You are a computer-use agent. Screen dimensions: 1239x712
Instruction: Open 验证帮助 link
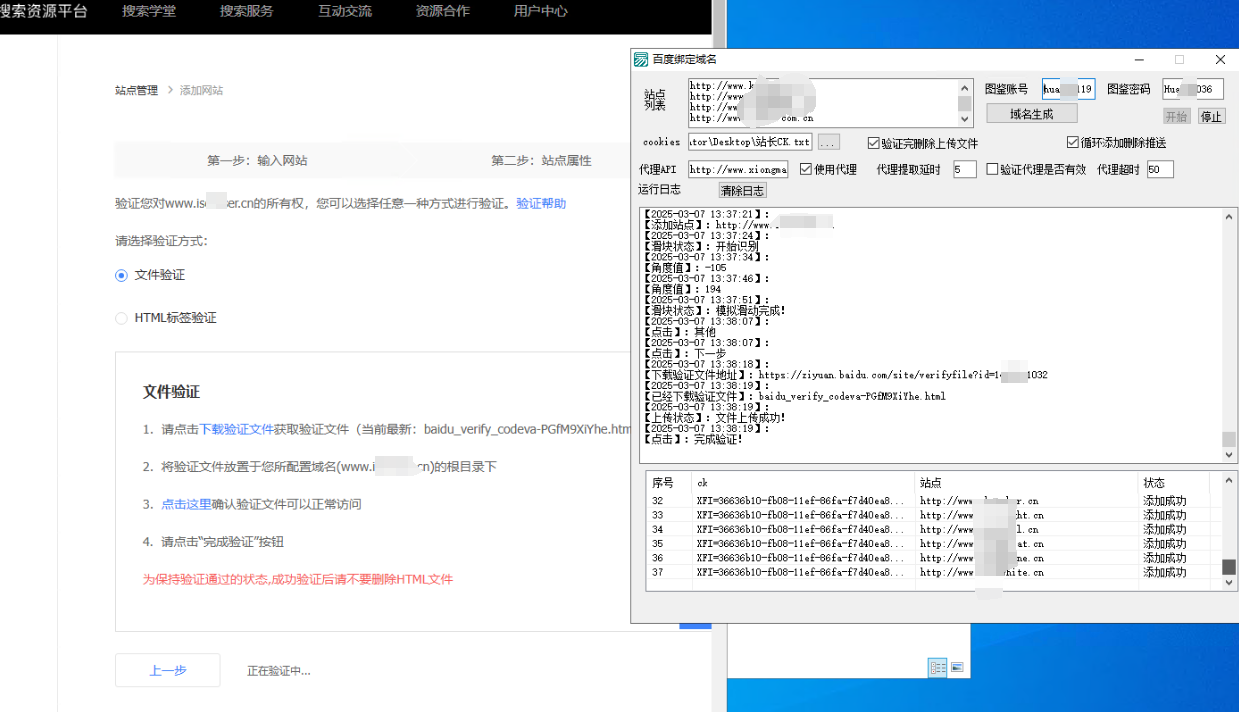tap(541, 203)
